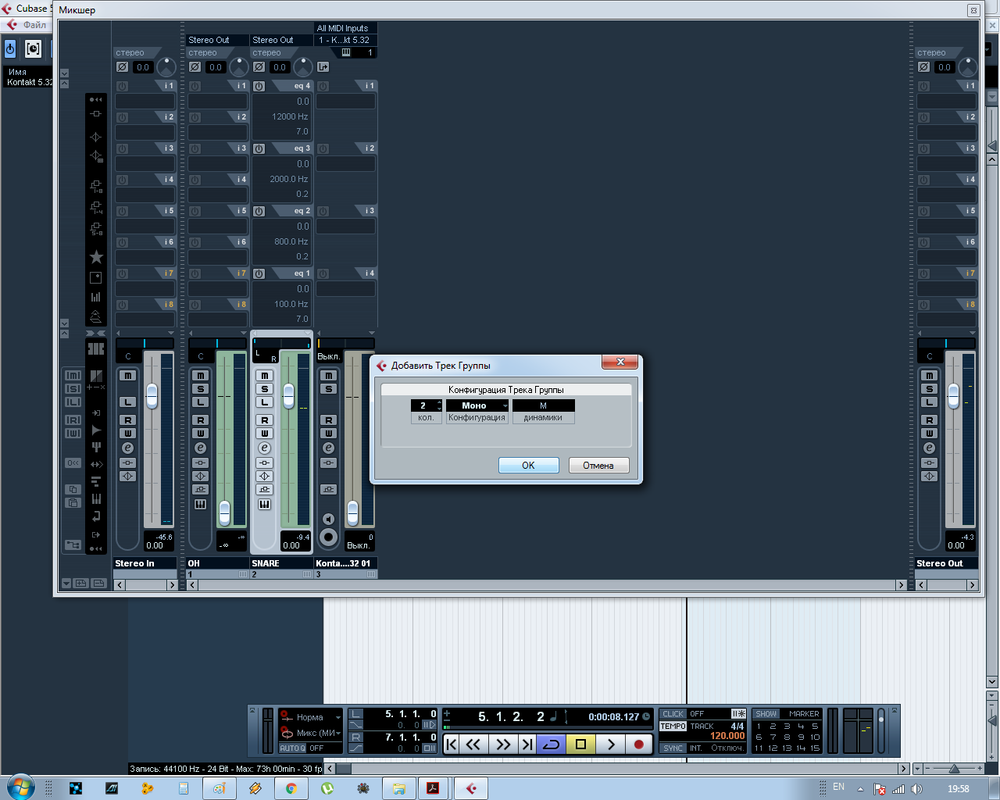Click the global Write-all automation button
The image size is (1000, 800).
point(73,434)
